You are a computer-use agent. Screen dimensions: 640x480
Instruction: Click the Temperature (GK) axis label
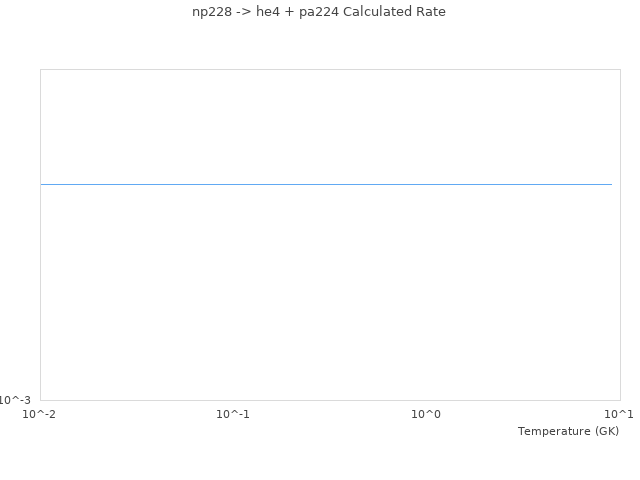(568, 431)
